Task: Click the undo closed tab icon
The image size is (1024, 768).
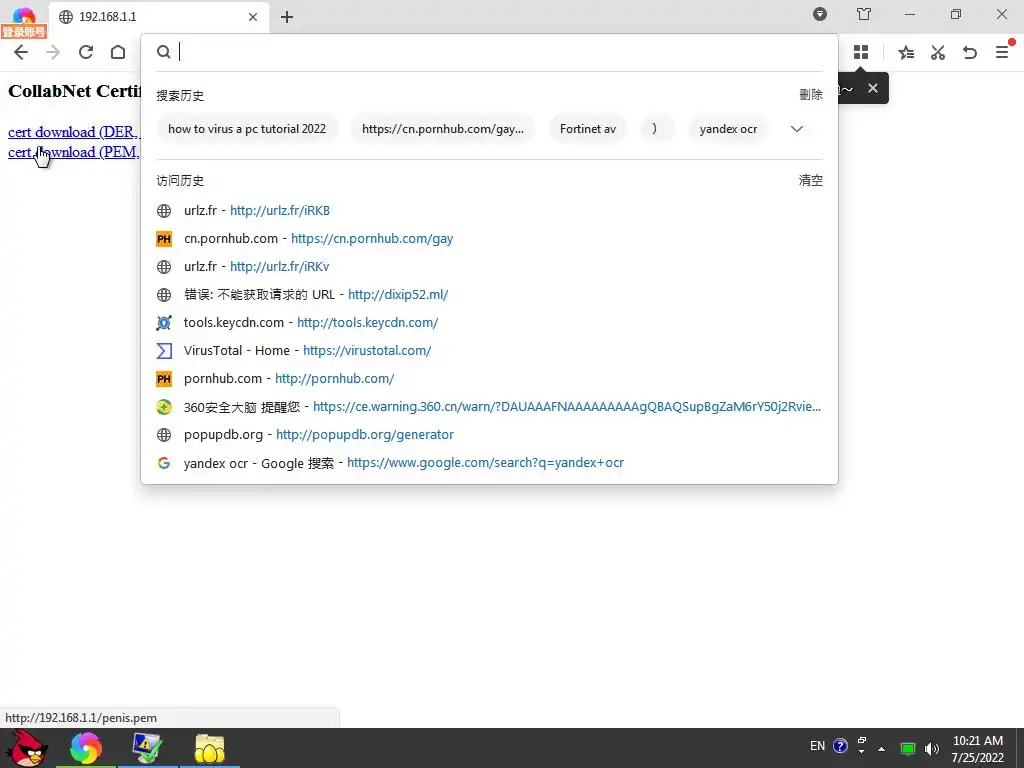Action: pyautogui.click(x=970, y=52)
